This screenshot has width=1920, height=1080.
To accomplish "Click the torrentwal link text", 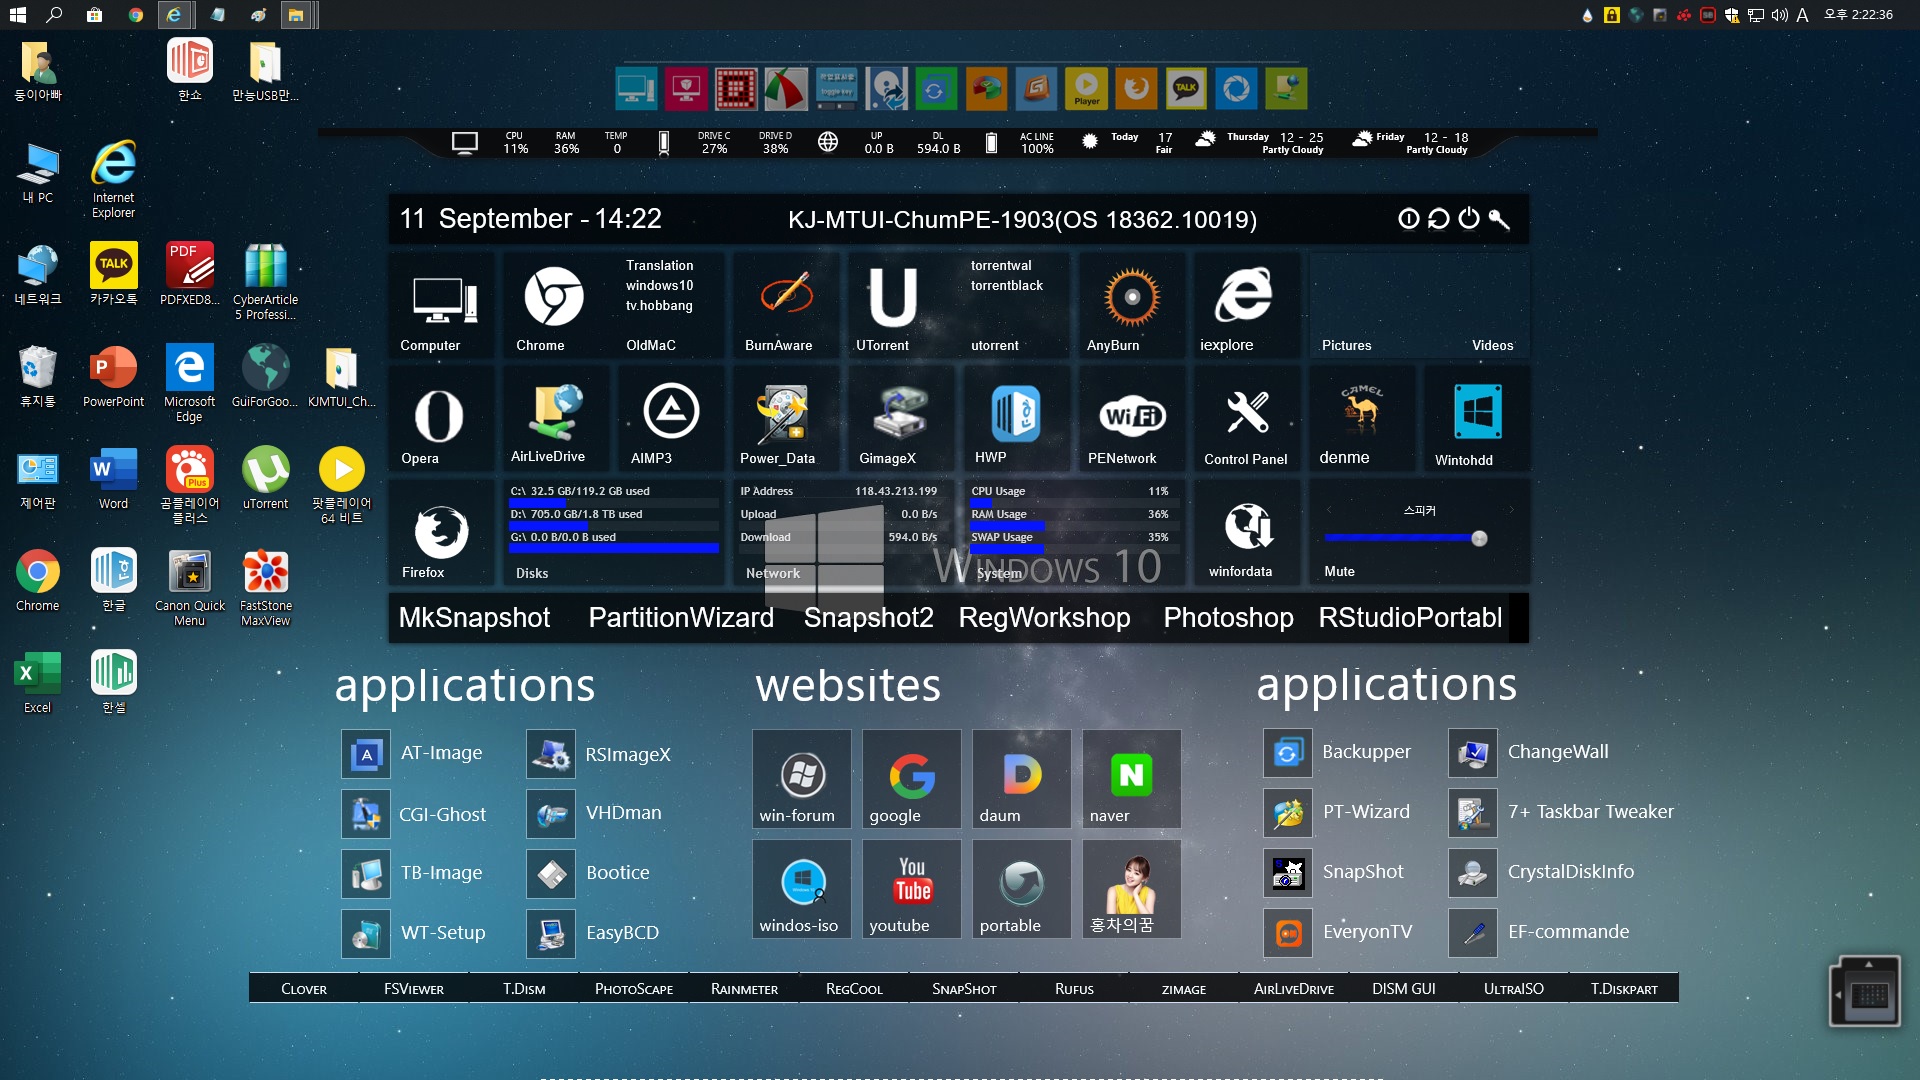I will click(x=1001, y=266).
